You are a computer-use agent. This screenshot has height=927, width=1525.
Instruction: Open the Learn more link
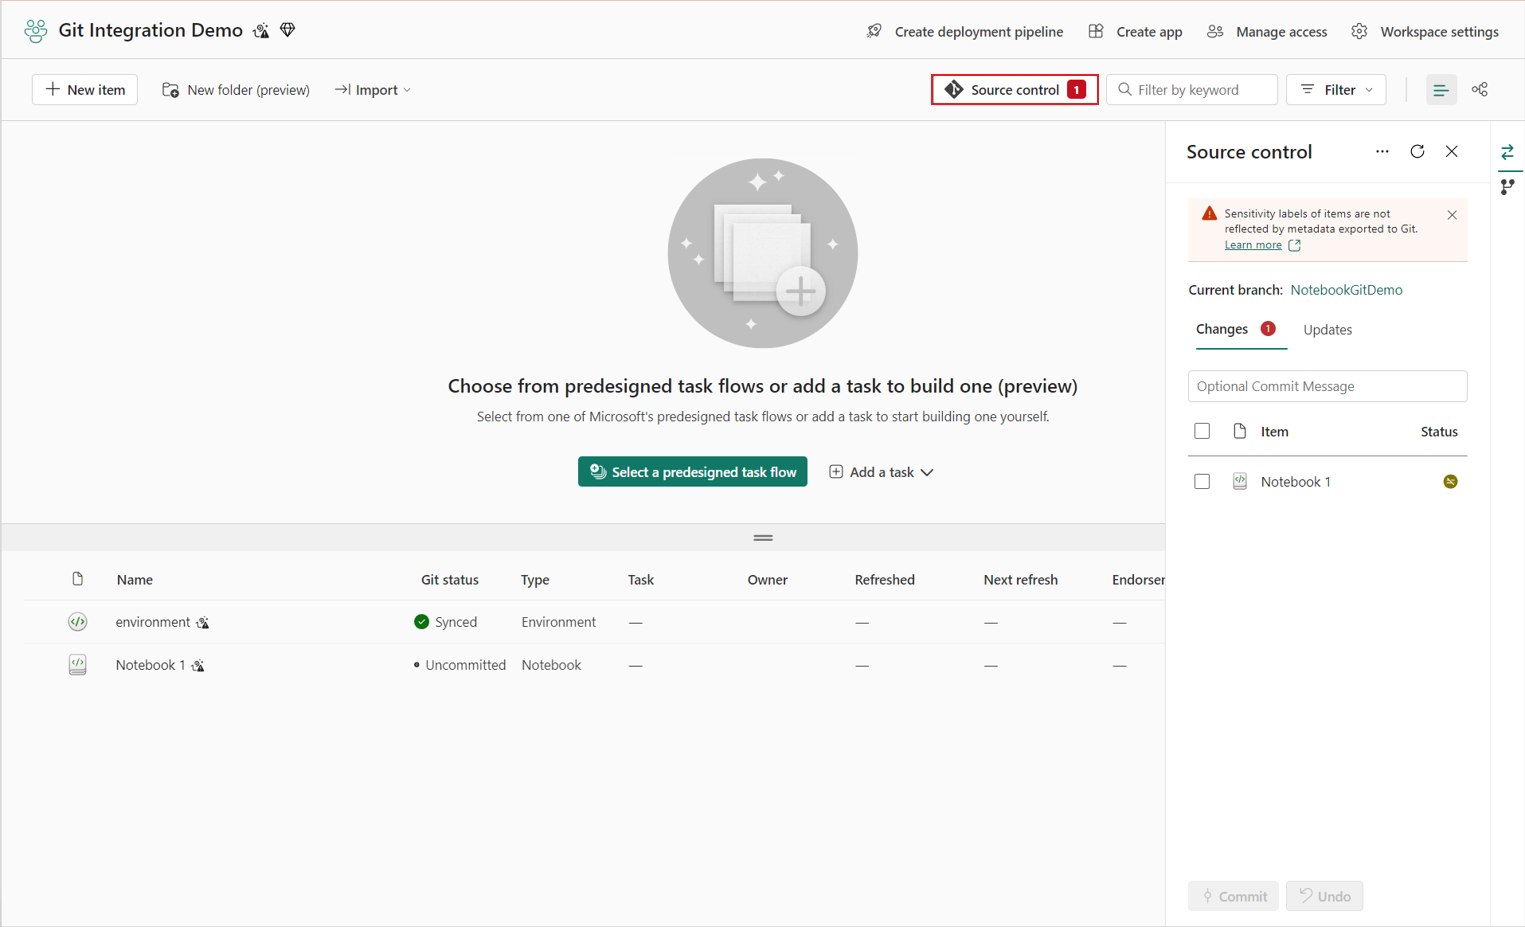pyautogui.click(x=1253, y=245)
